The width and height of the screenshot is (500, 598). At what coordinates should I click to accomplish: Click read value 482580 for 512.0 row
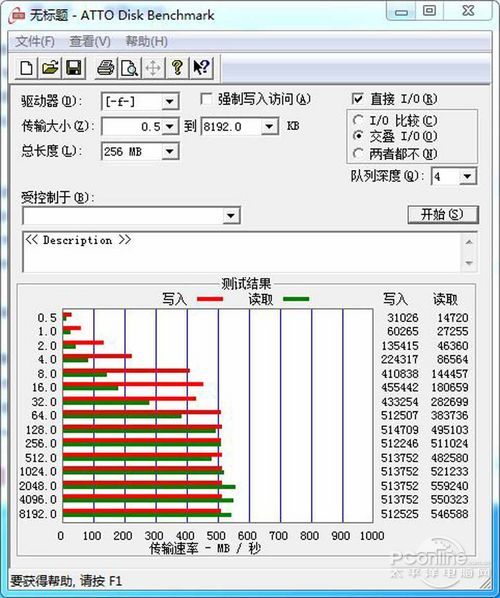[x=449, y=458]
